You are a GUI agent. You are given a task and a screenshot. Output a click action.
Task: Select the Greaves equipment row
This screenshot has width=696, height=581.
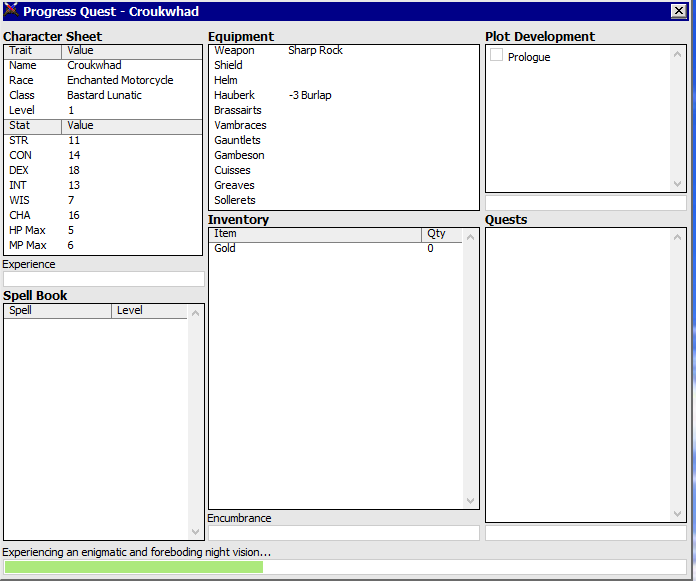click(x=344, y=186)
